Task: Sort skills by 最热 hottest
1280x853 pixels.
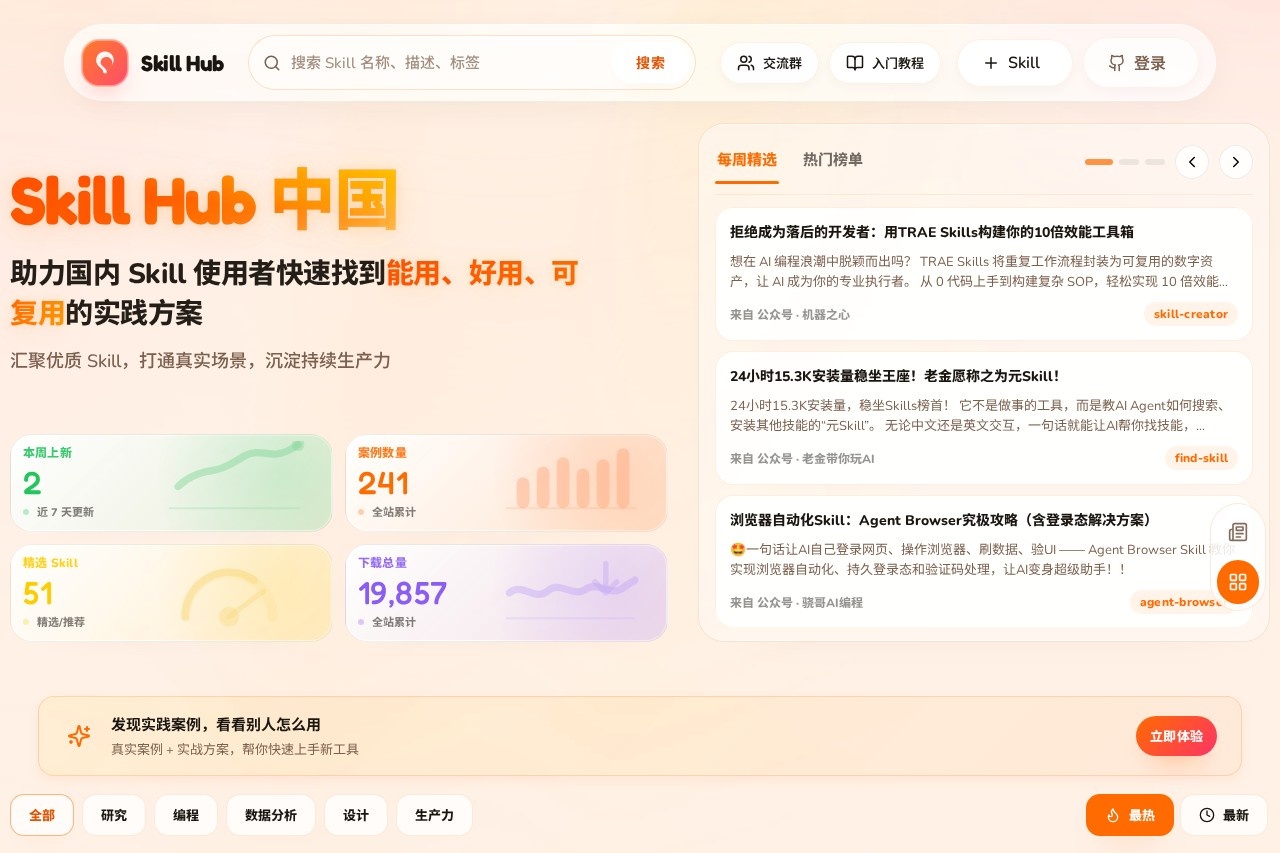Action: [x=1129, y=815]
